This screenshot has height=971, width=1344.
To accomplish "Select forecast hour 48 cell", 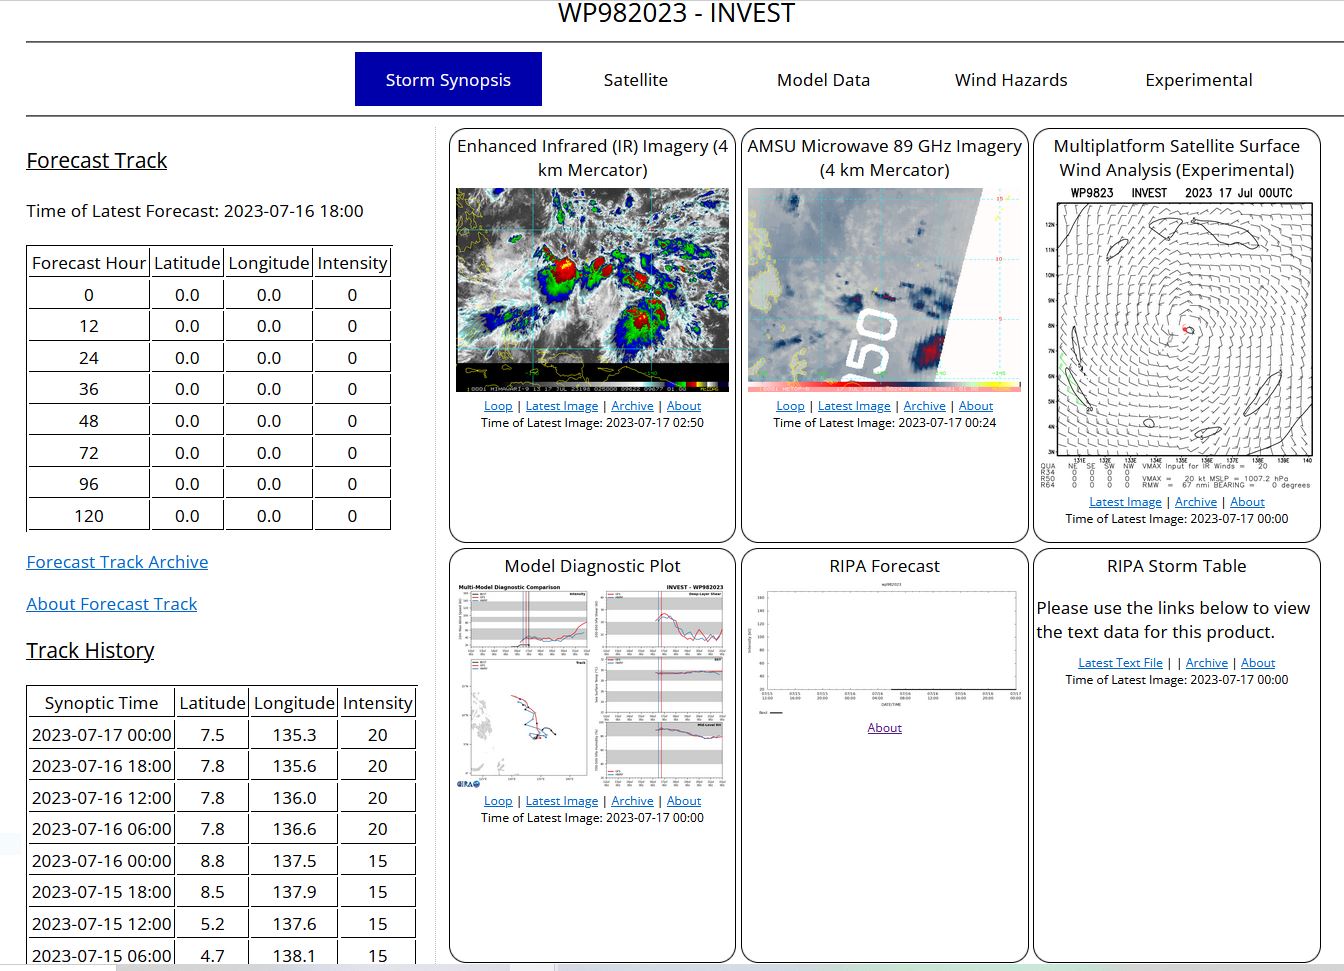I will click(x=89, y=421).
